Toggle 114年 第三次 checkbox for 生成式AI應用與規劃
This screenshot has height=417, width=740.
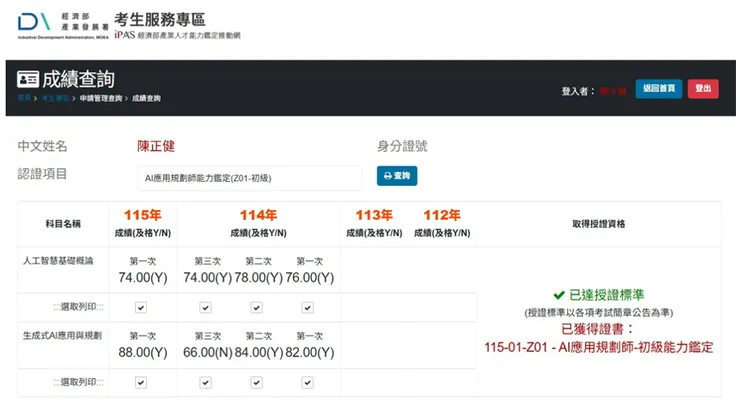pos(205,383)
